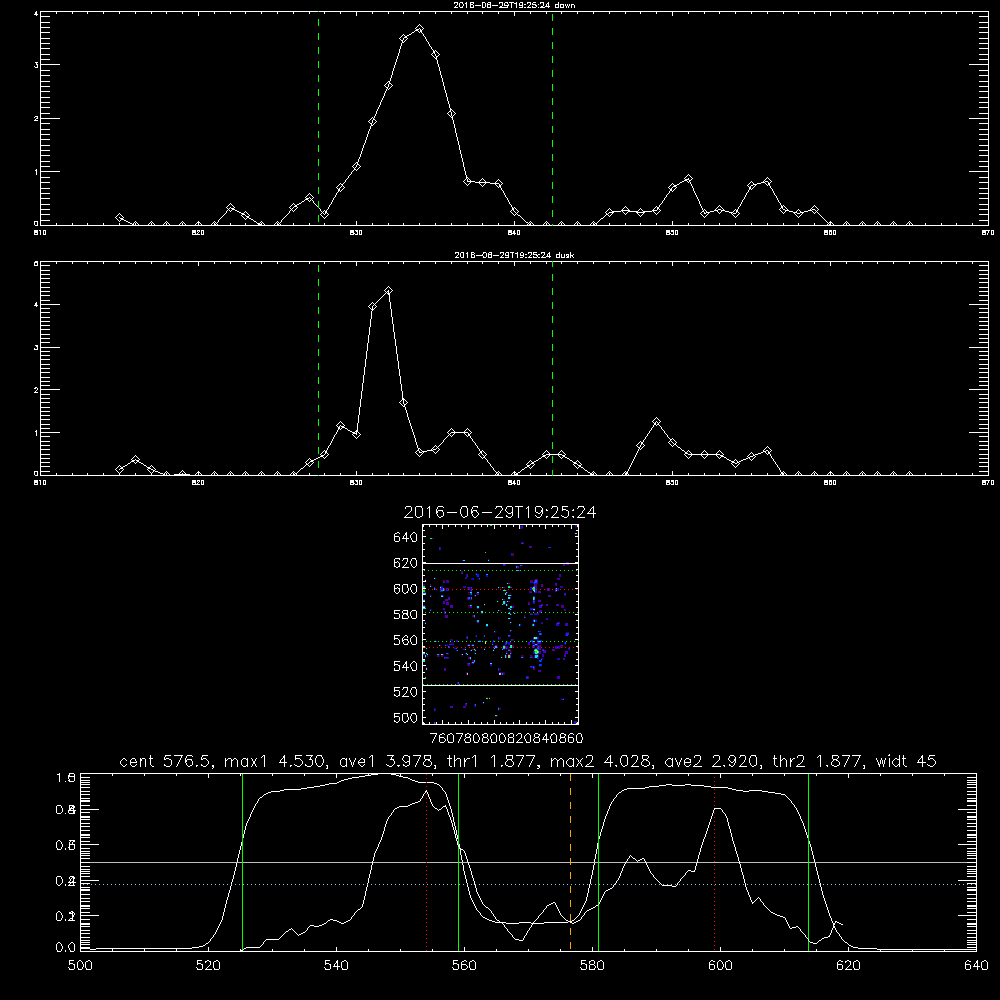
Task: Click the green dashed line near 842 in the dusk plot
Action: pyautogui.click(x=552, y=369)
